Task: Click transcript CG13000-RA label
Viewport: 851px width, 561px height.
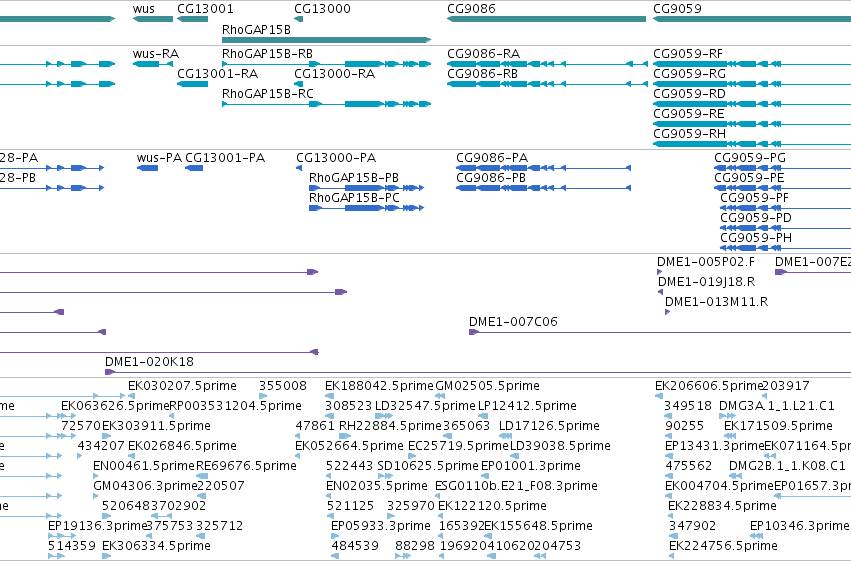Action: (334, 74)
